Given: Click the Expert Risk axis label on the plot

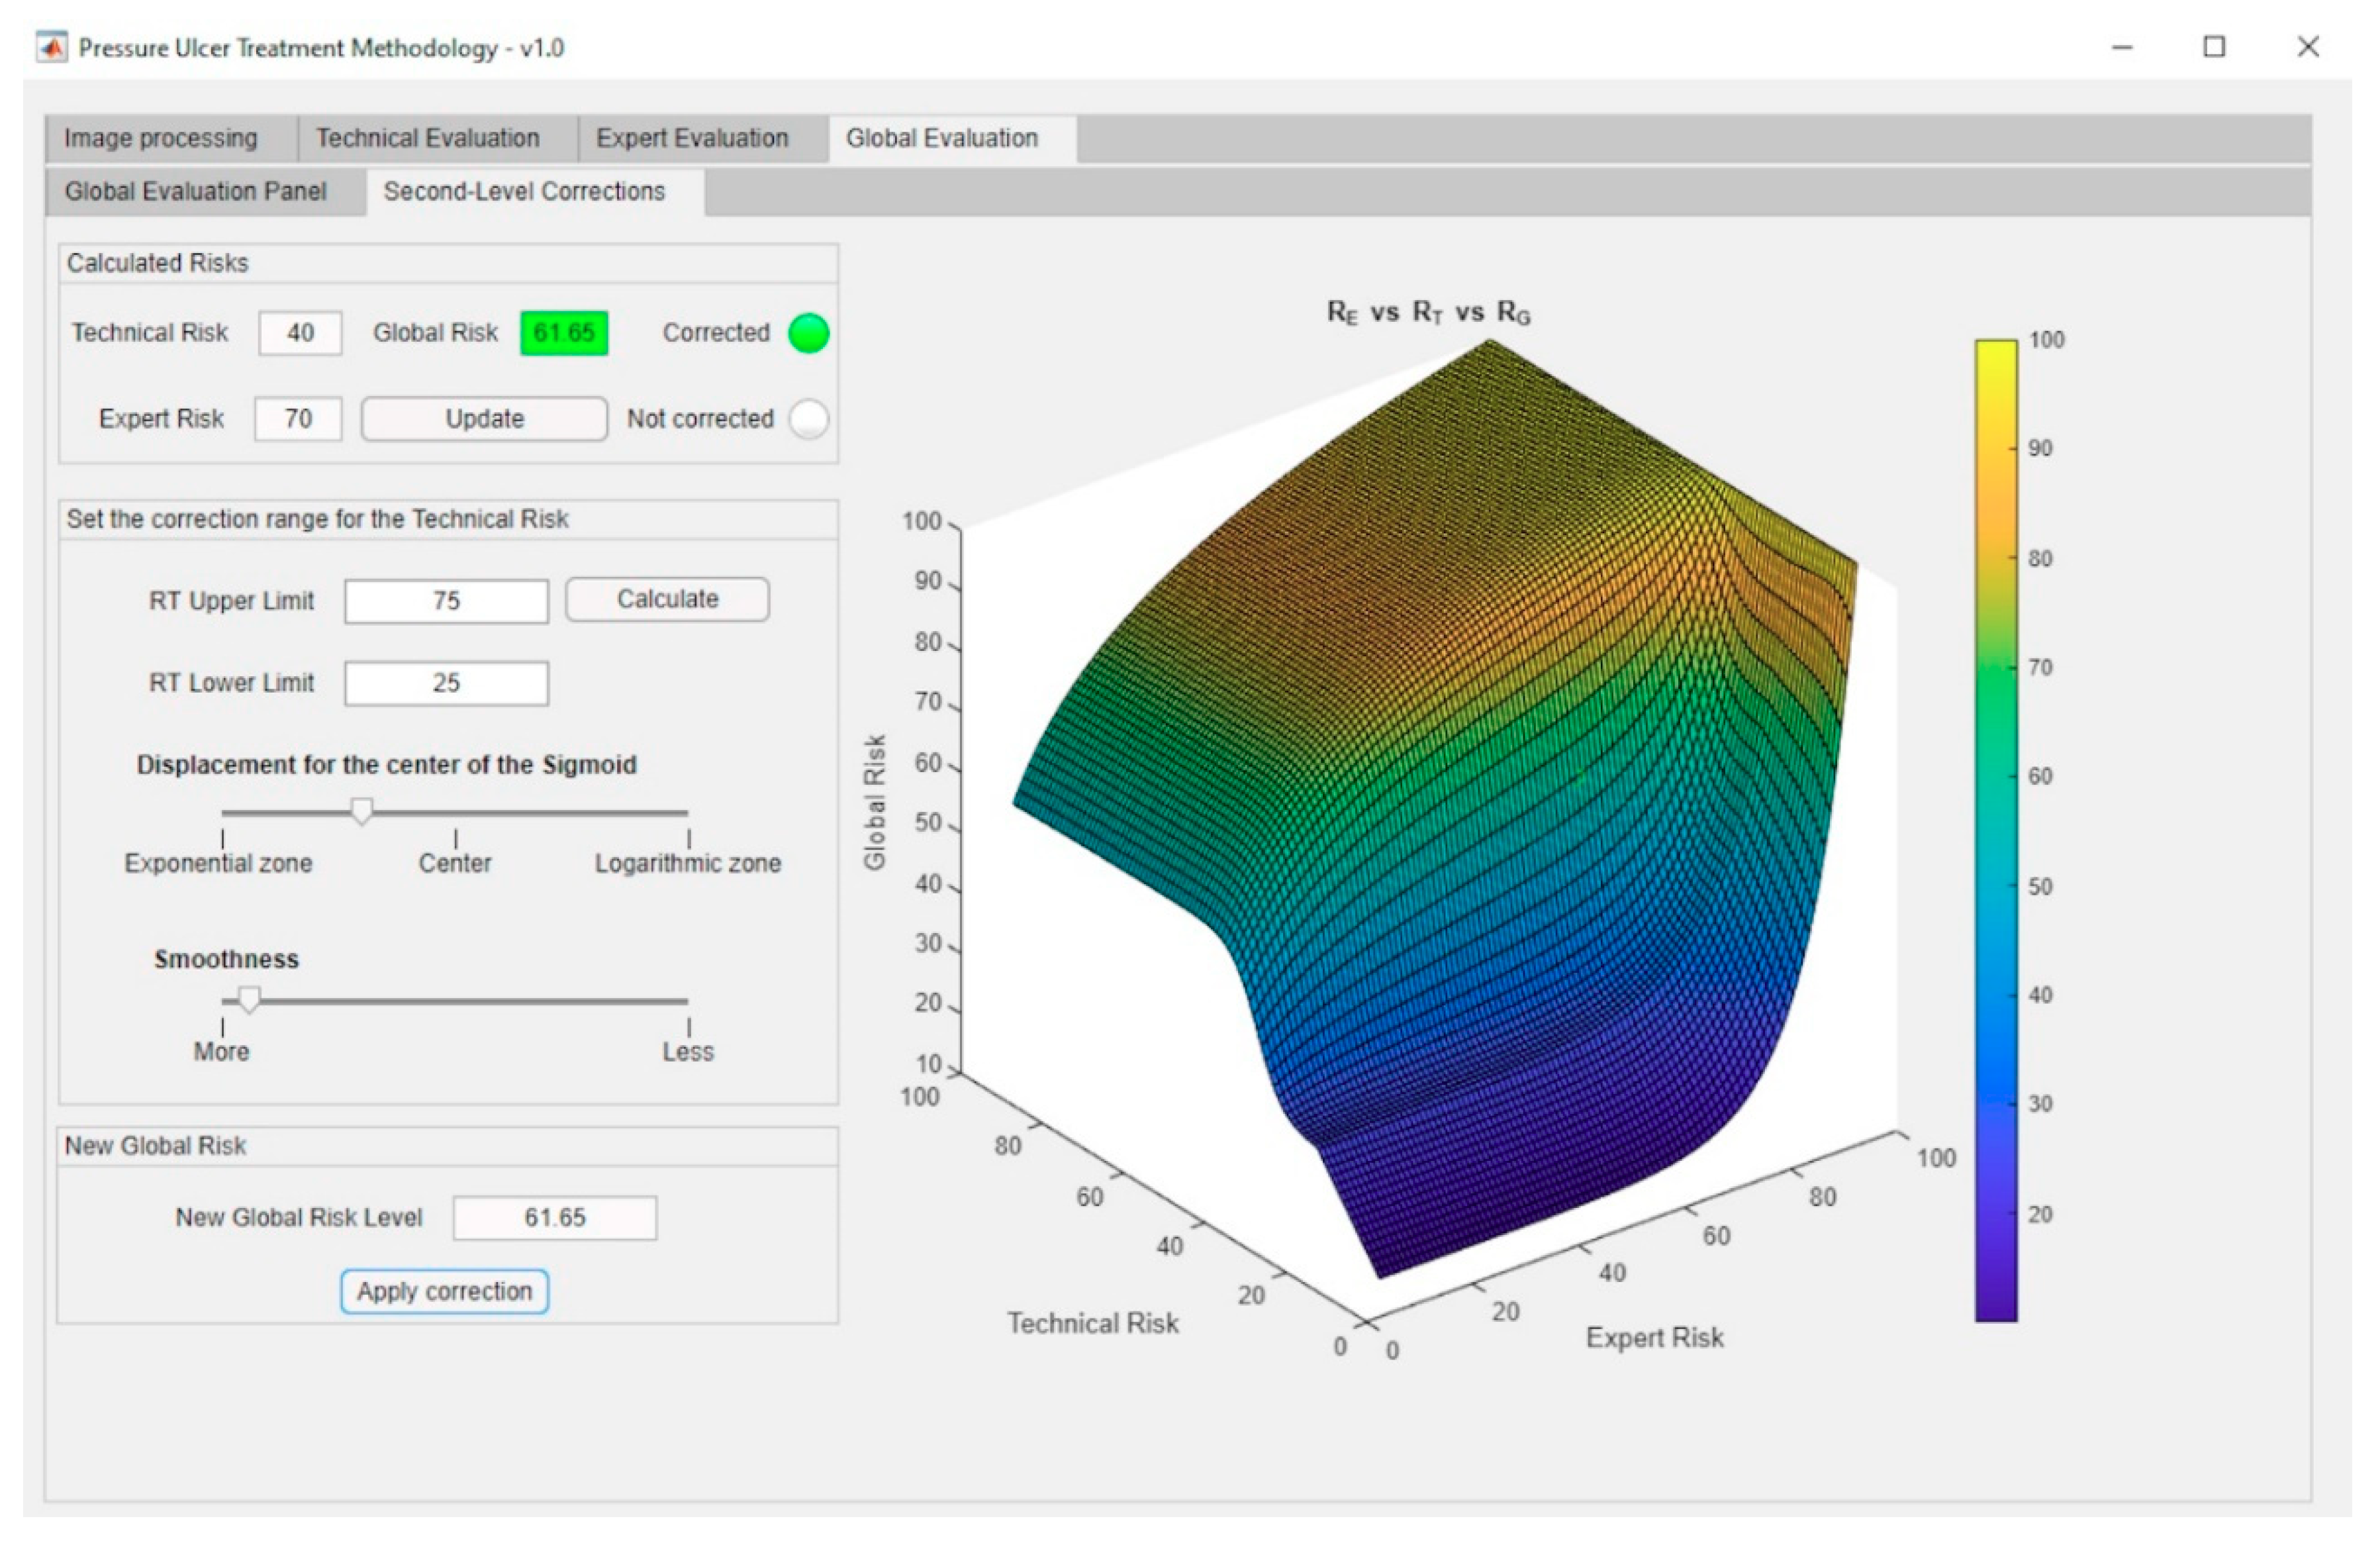Looking at the screenshot, I should 1654,1338.
